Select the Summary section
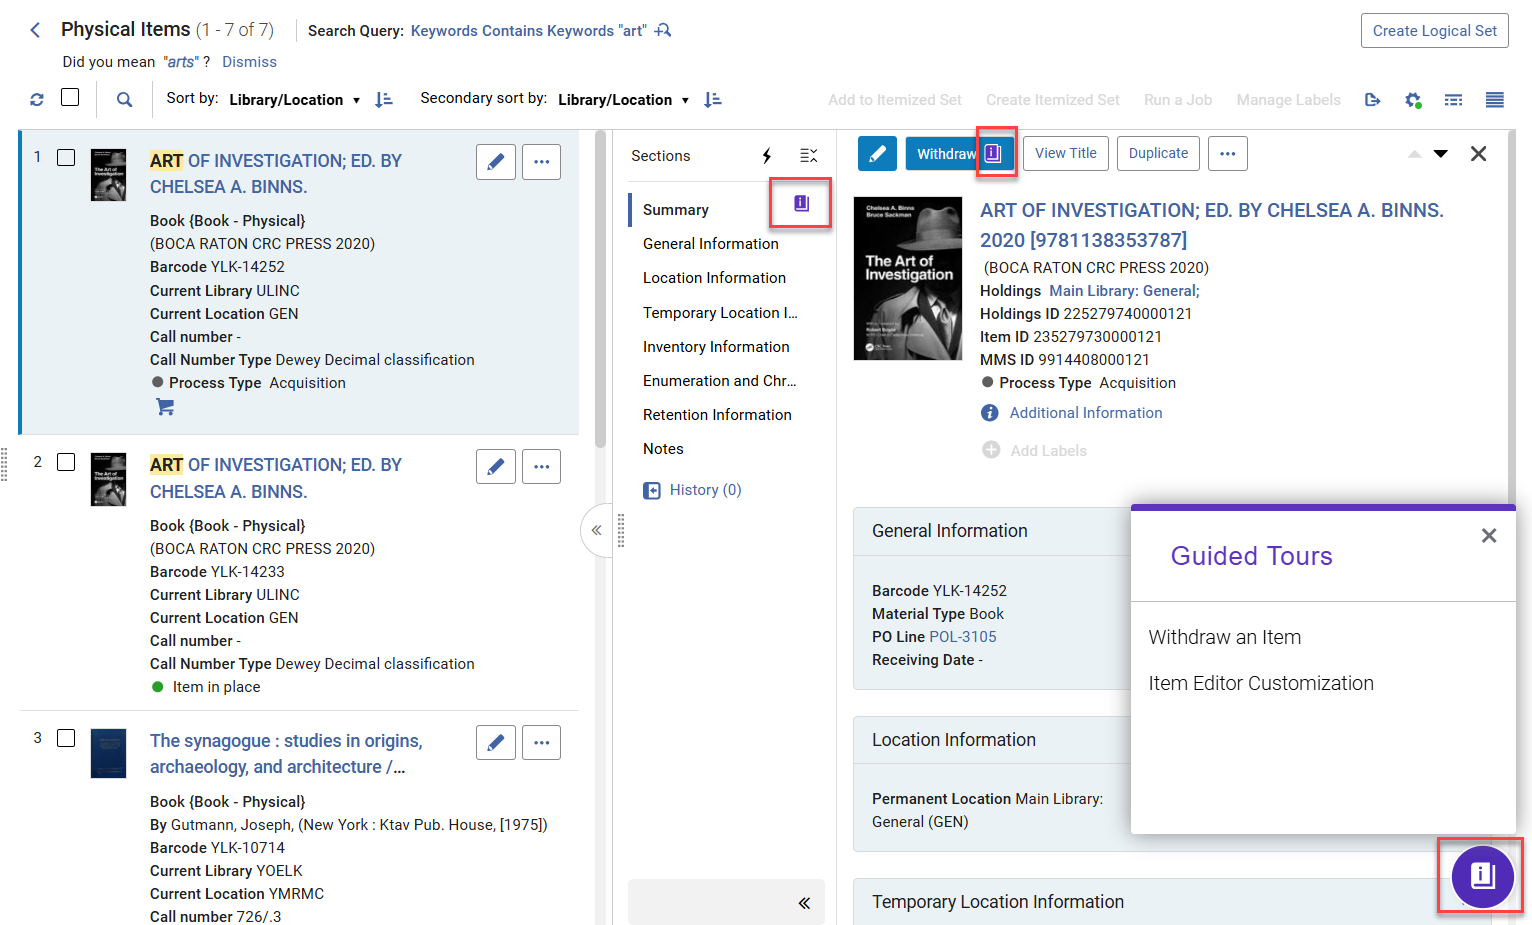 pyautogui.click(x=676, y=210)
